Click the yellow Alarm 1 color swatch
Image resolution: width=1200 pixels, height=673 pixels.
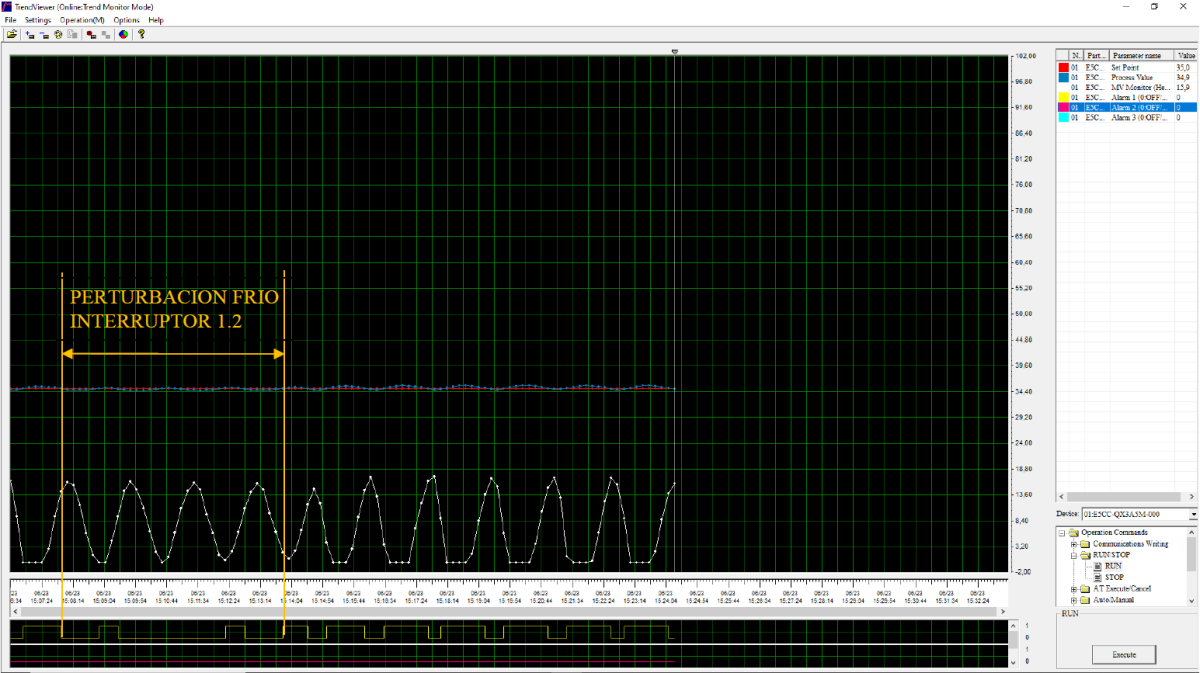(x=1063, y=97)
